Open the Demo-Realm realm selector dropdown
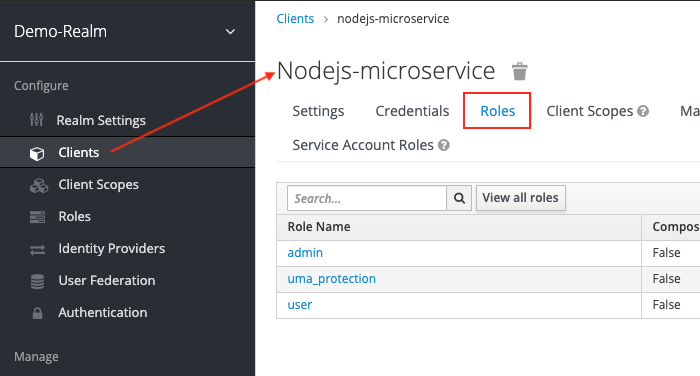Screen dimensions: 700x376 127,31
